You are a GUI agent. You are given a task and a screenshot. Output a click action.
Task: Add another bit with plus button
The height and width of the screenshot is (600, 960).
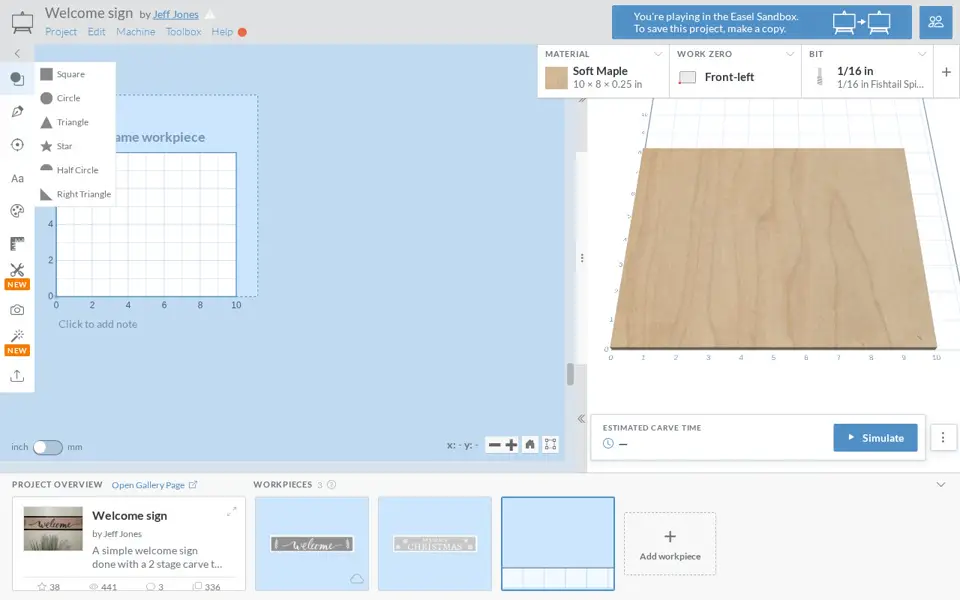tap(946, 72)
